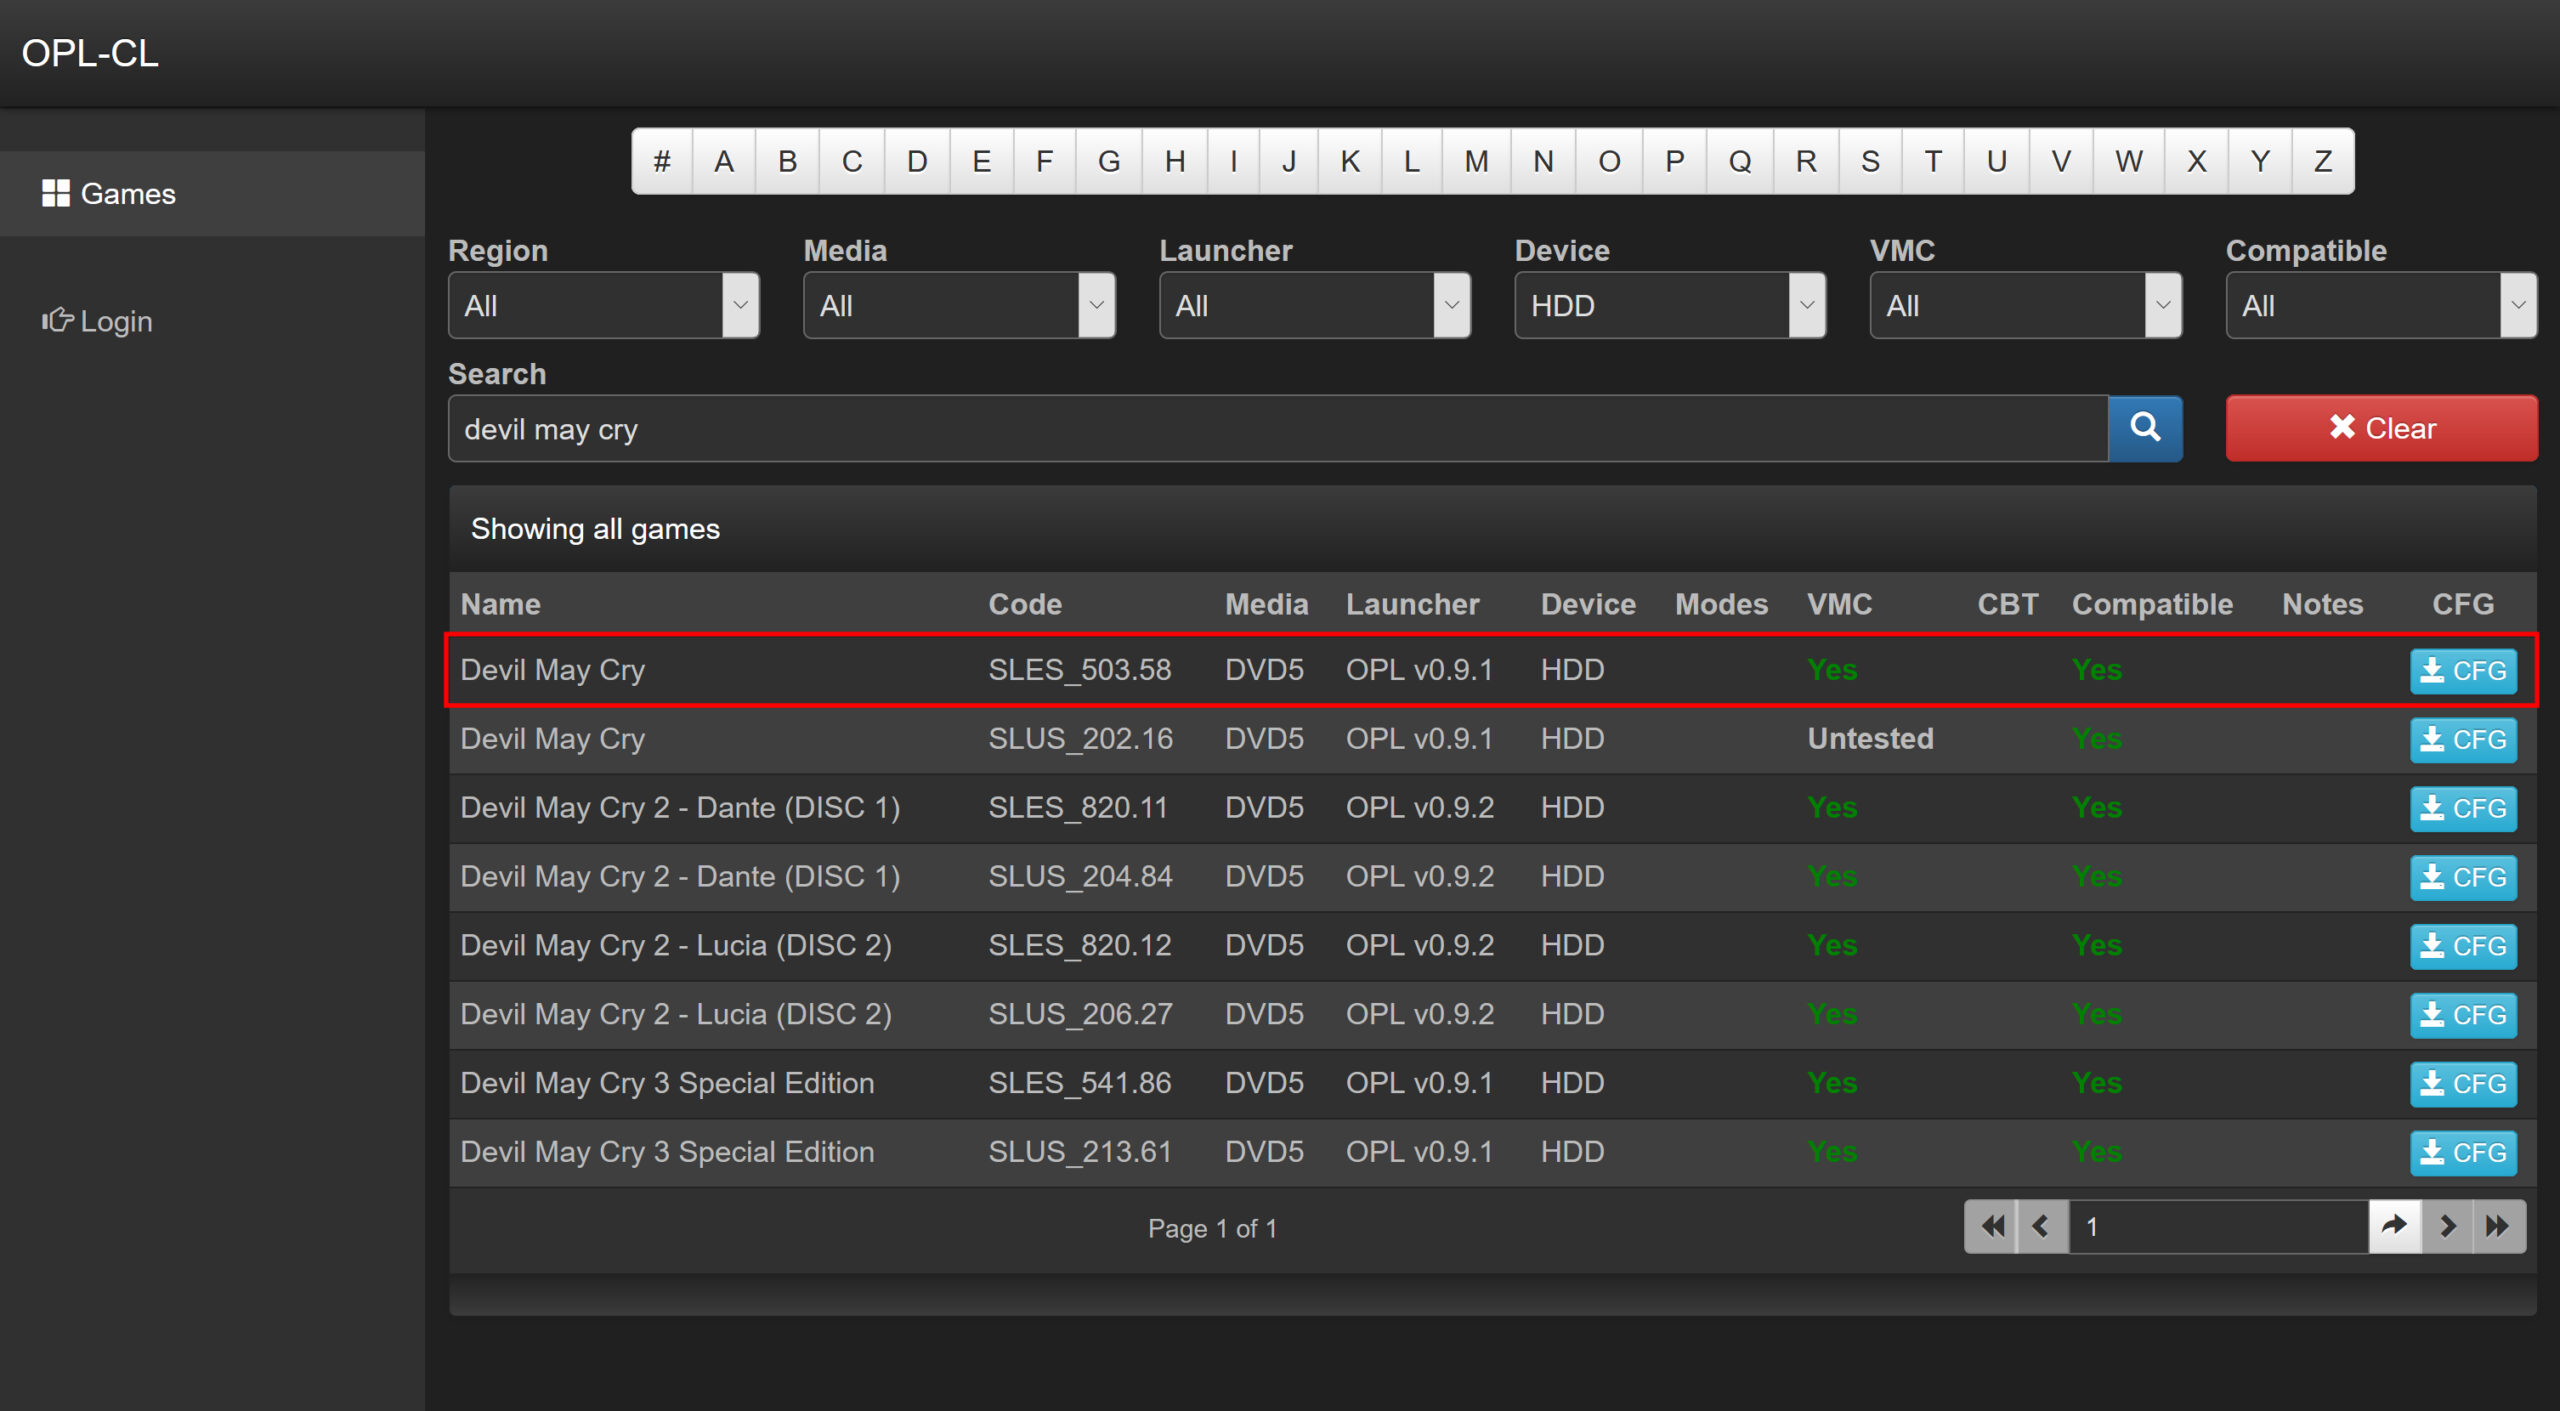2560x1411 pixels.
Task: Go to next page of results
Action: click(x=2447, y=1226)
